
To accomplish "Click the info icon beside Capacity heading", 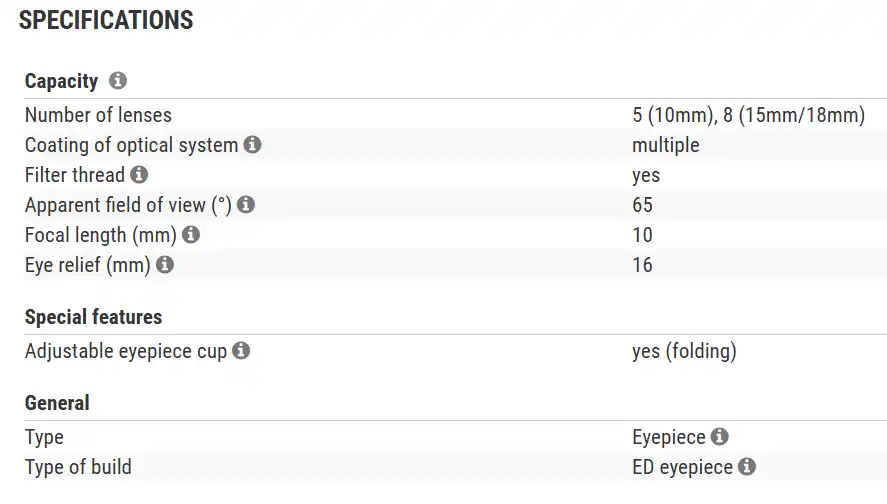I will pos(118,81).
